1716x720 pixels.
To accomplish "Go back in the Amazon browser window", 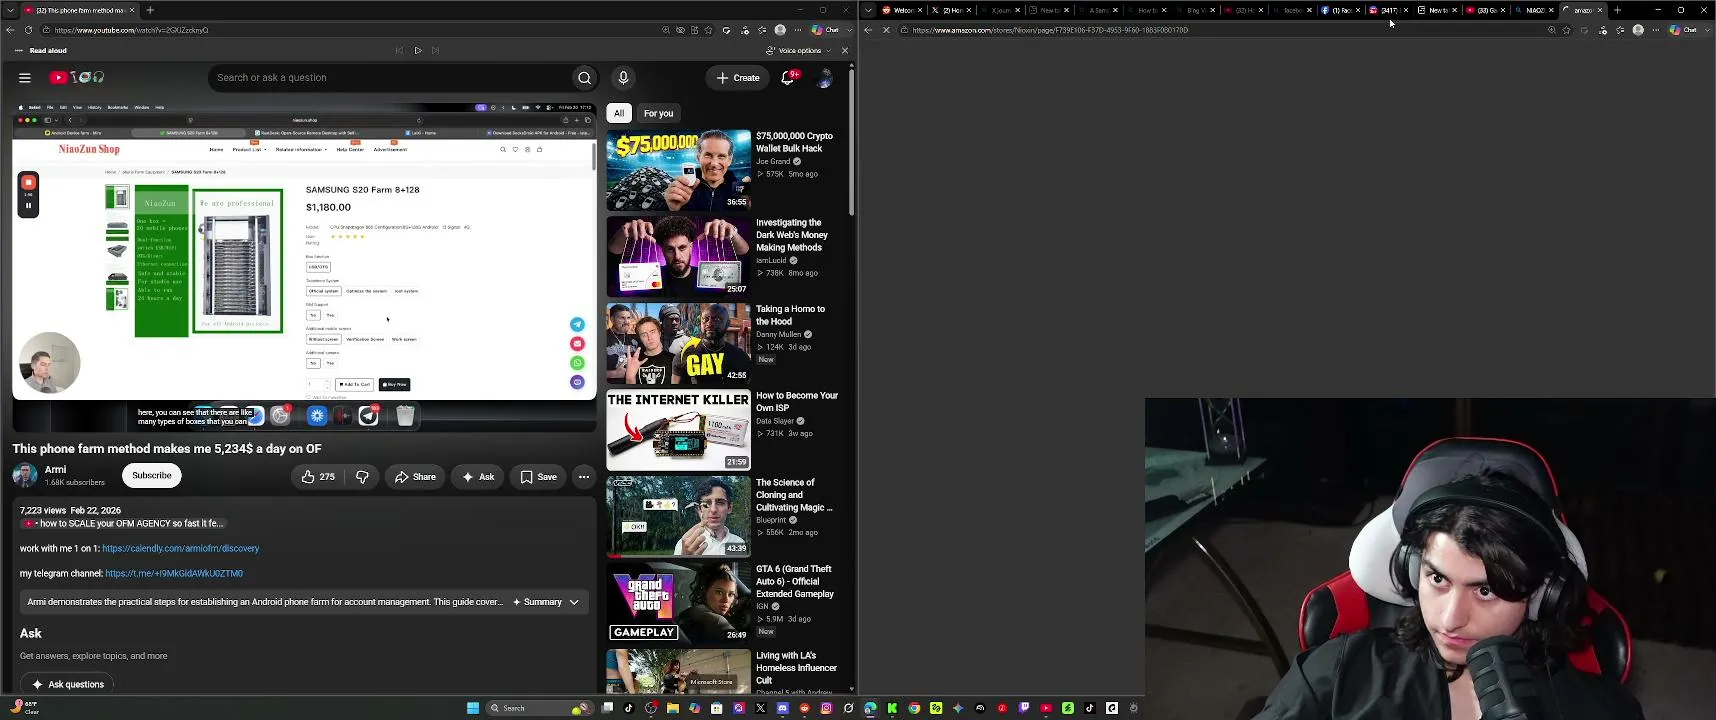I will [868, 30].
